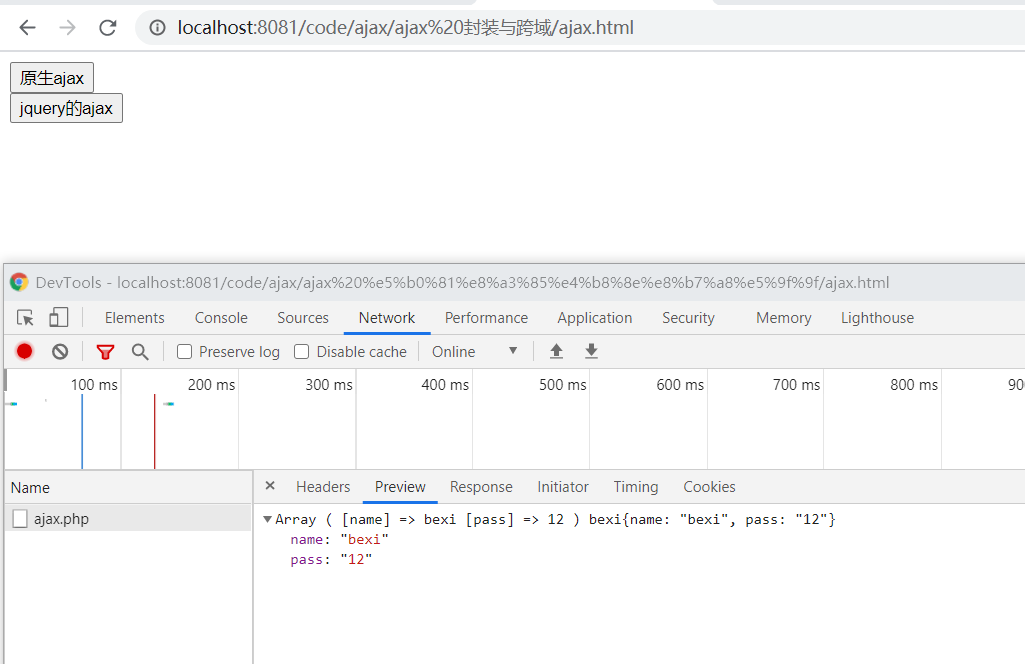1025x664 pixels.
Task: Close the request details pane
Action: pyautogui.click(x=270, y=486)
